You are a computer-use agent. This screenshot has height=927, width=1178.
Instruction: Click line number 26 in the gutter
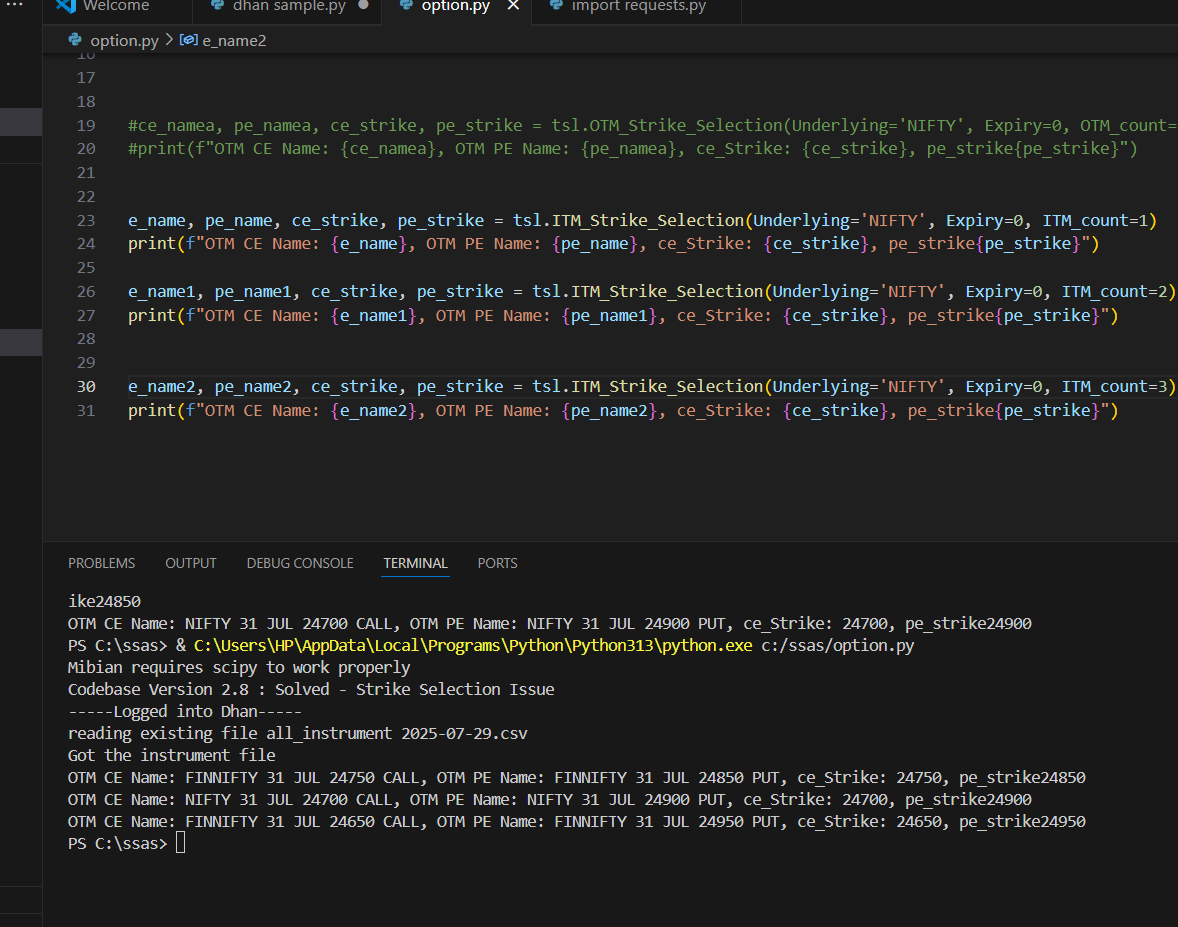(x=86, y=291)
